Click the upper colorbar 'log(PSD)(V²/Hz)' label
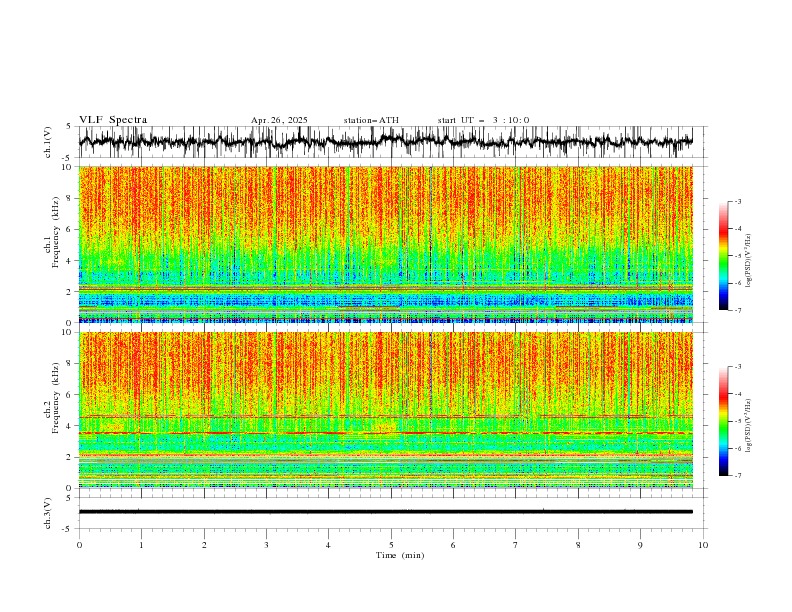The height and width of the screenshot is (612, 792). (749, 261)
